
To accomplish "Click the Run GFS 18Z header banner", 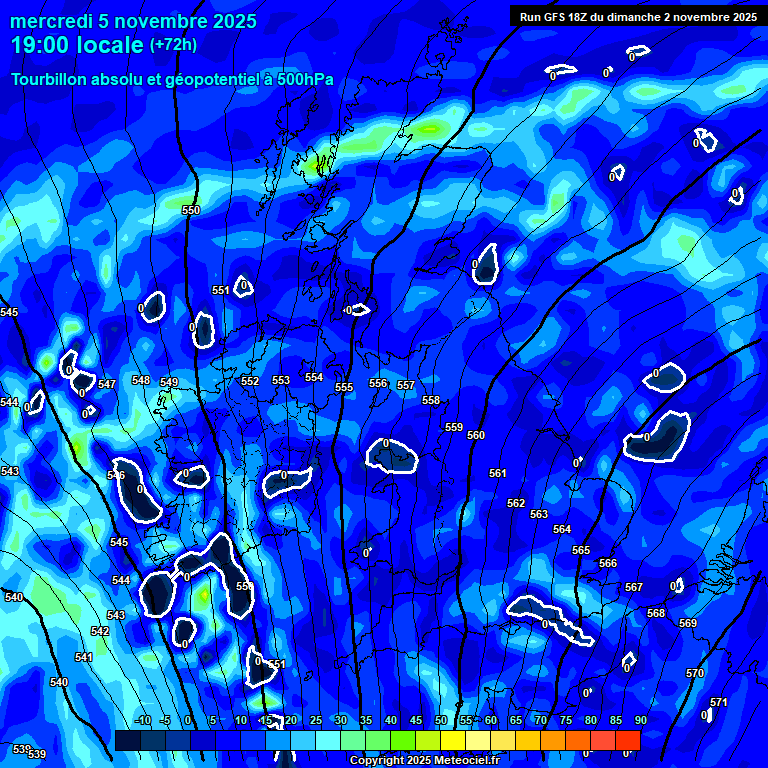I will click(x=637, y=16).
